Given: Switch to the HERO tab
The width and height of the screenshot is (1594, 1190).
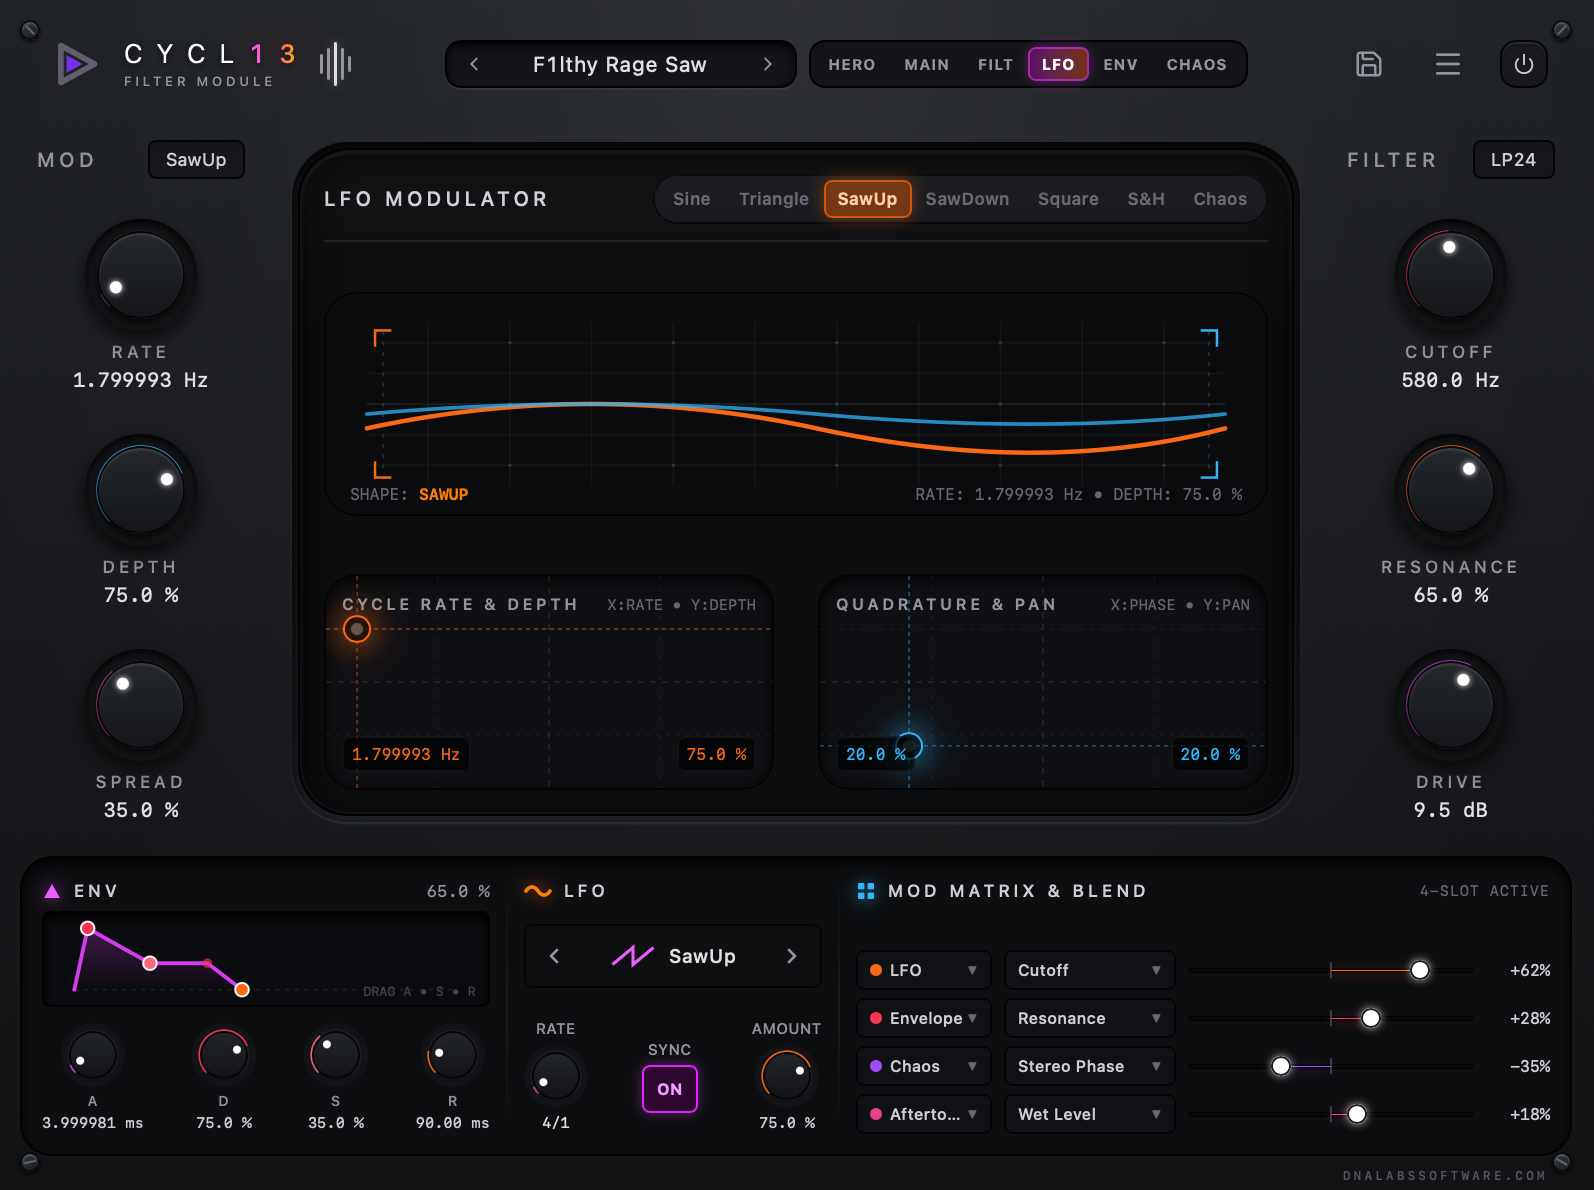Looking at the screenshot, I should [x=852, y=64].
